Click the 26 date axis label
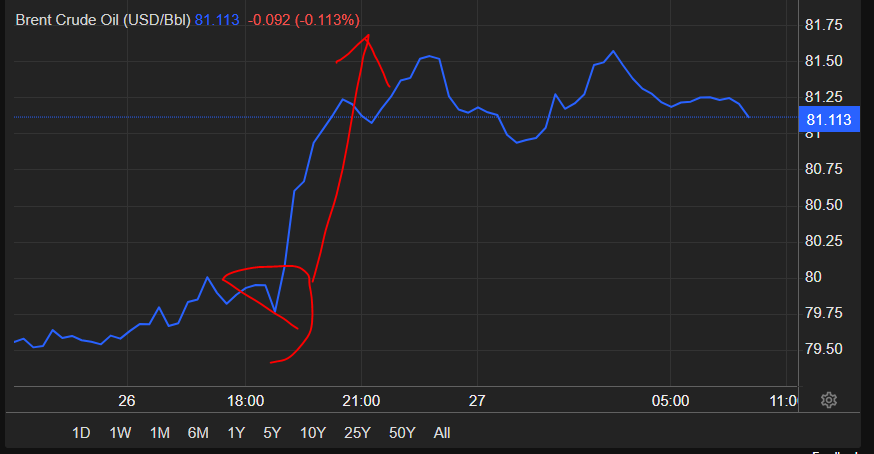Screen dimensions: 874x454 126,401
